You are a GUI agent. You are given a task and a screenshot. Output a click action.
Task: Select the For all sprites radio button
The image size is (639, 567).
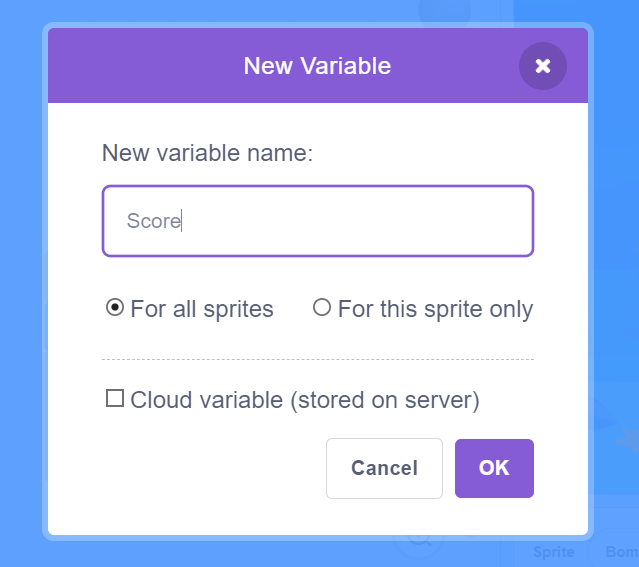click(115, 307)
